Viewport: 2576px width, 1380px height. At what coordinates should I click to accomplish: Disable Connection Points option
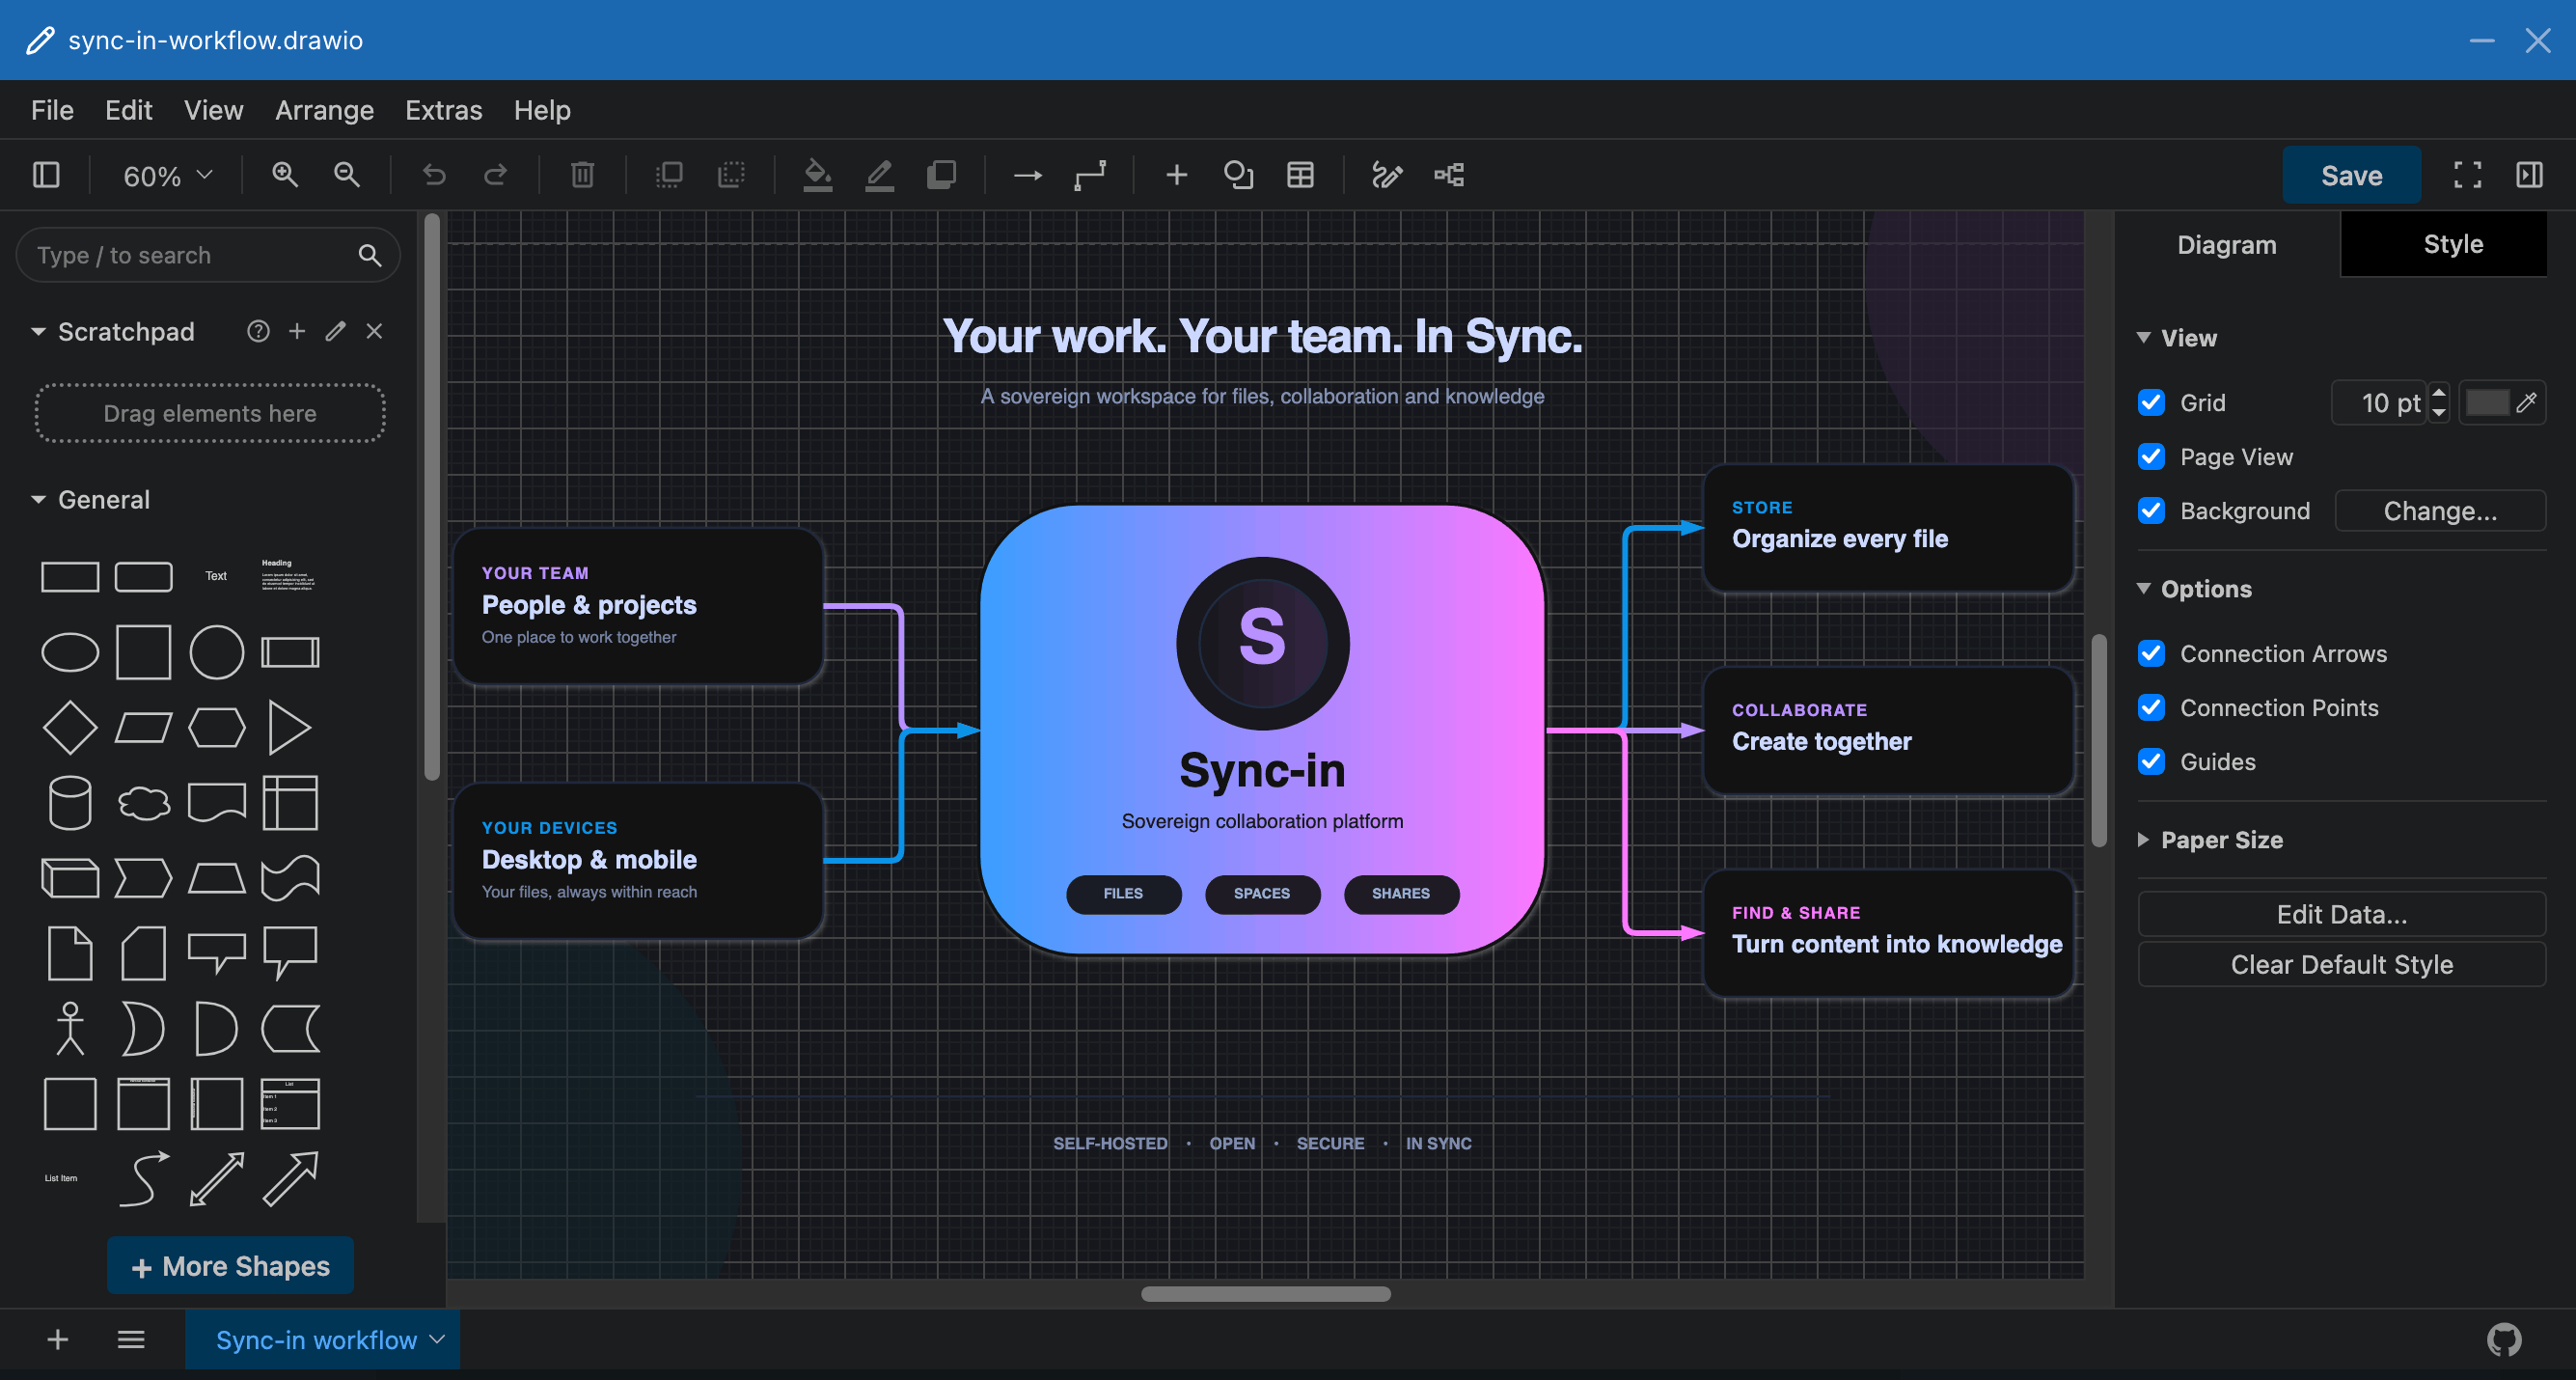2151,707
